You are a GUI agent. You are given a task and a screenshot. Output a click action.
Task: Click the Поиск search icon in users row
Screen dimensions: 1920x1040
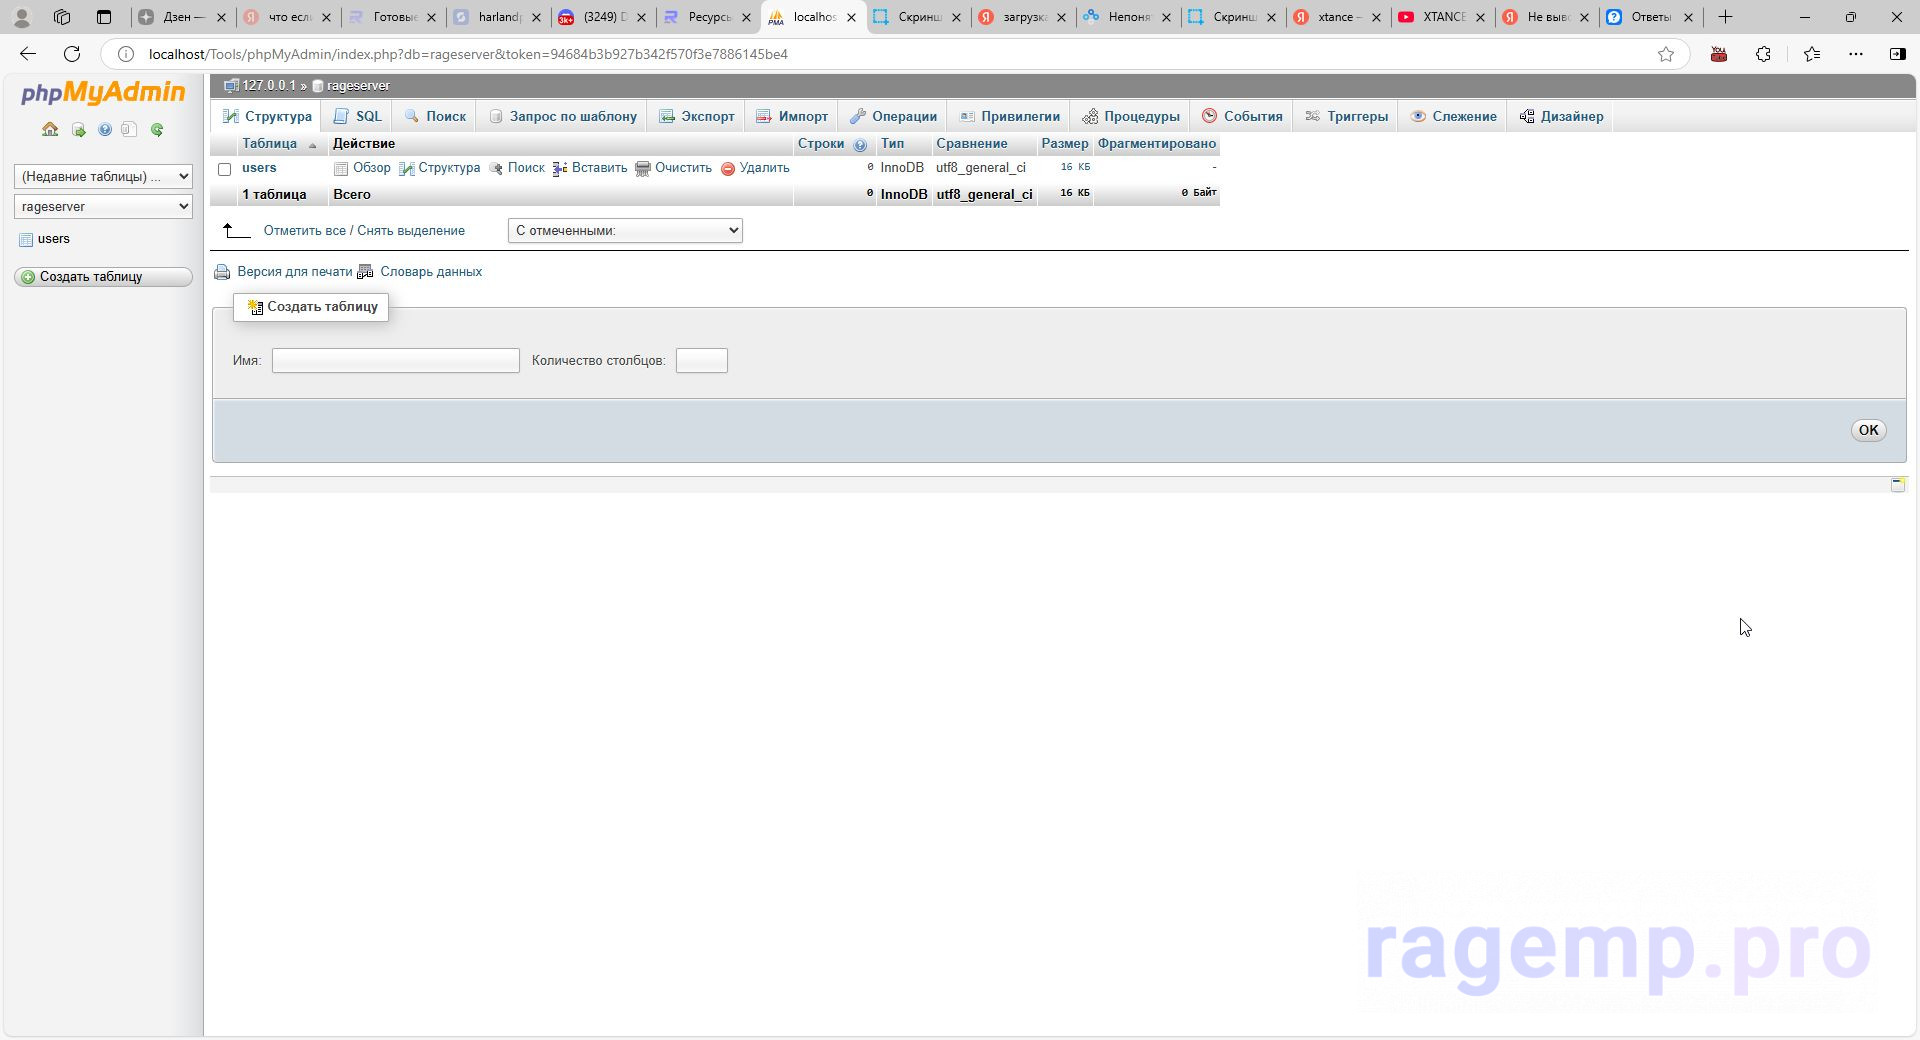point(495,168)
